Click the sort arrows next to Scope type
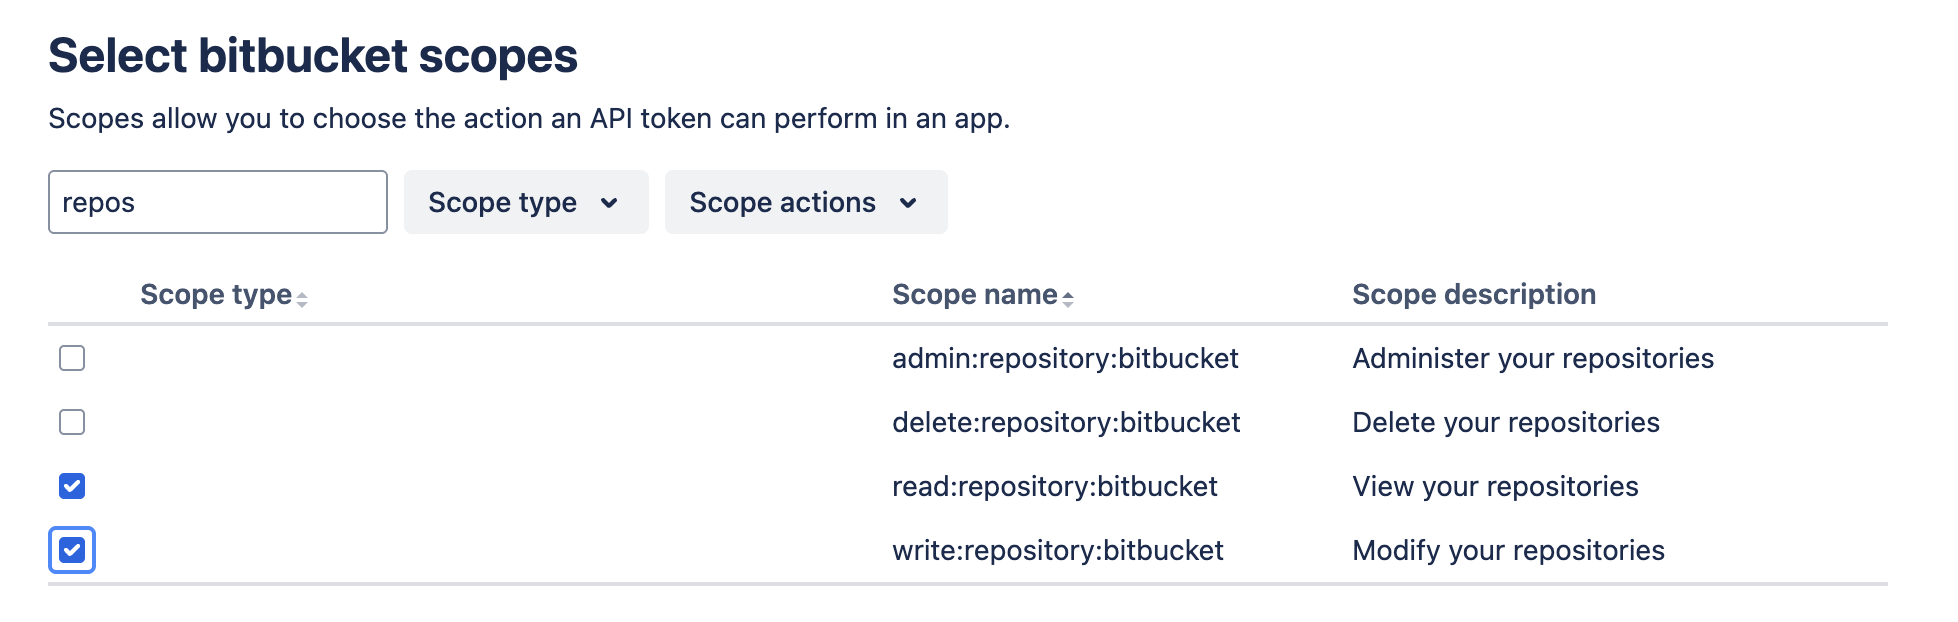This screenshot has width=1958, height=622. [x=301, y=297]
